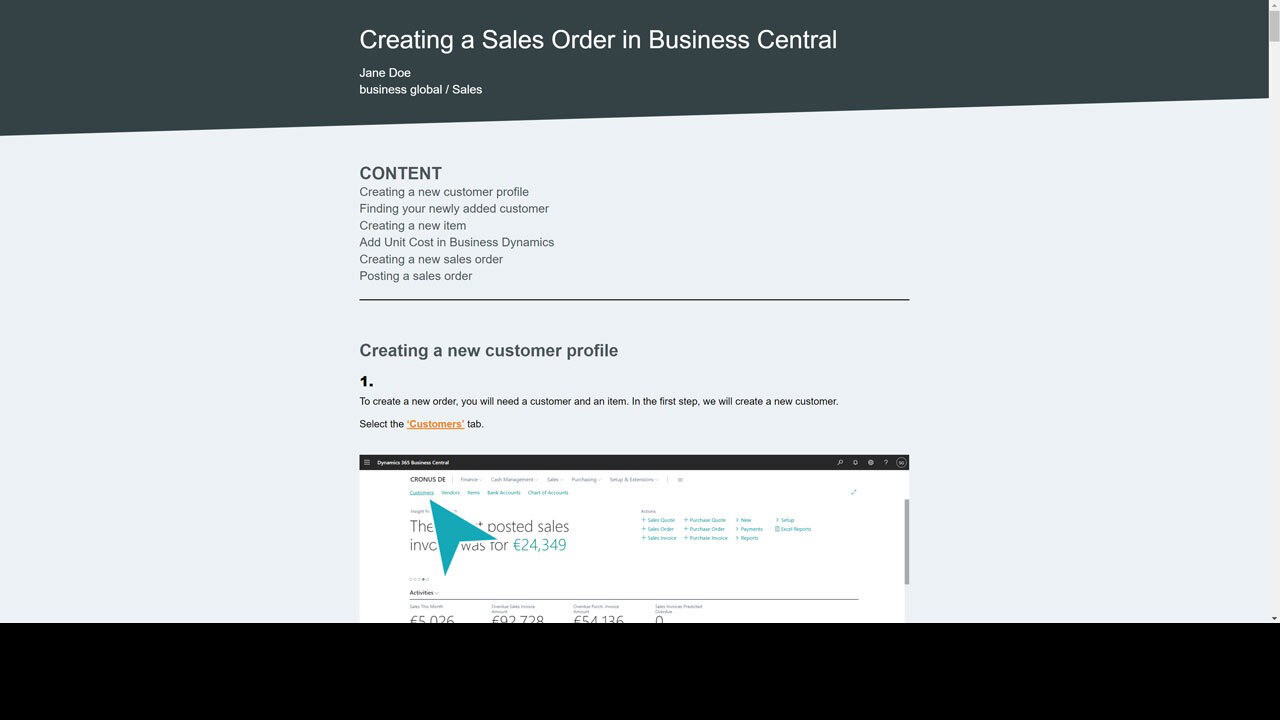Open the navigation overflow menu icon
This screenshot has width=1280, height=720.
coord(680,480)
